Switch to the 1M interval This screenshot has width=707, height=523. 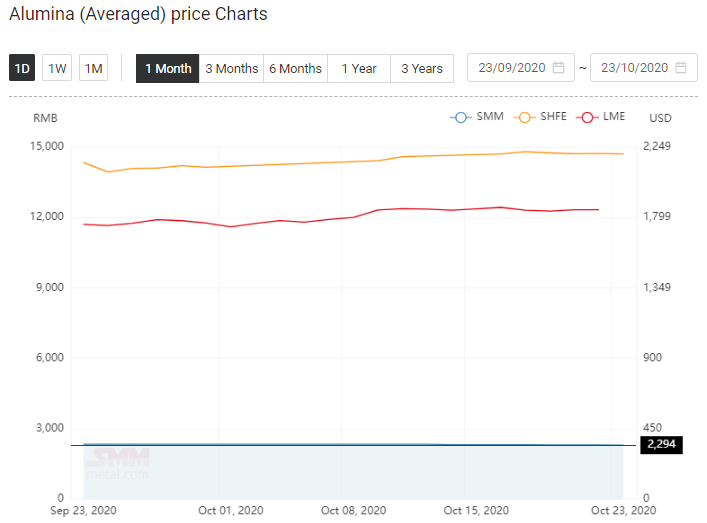point(93,68)
